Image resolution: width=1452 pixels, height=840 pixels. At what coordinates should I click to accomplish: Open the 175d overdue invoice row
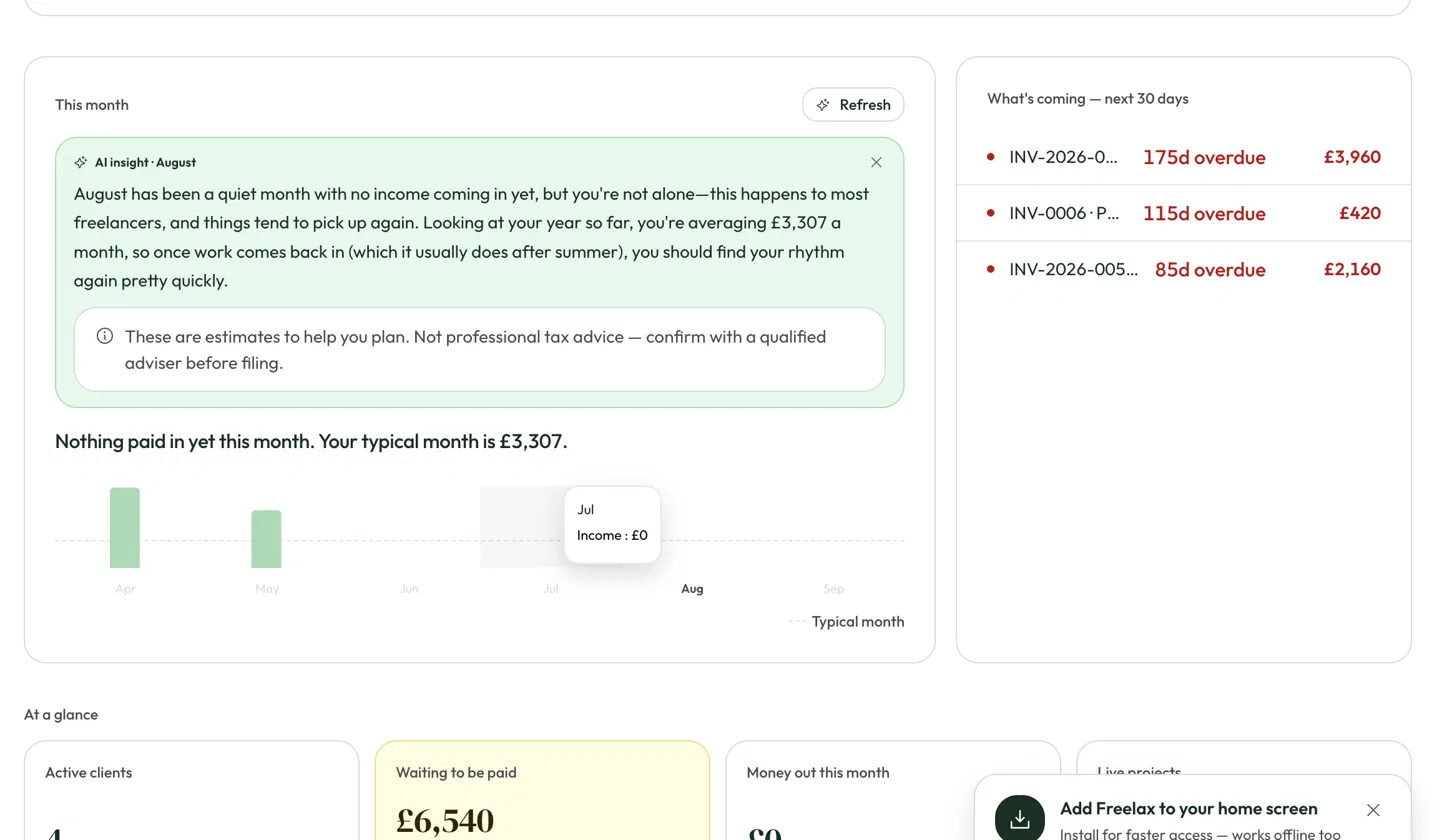coord(1184,157)
